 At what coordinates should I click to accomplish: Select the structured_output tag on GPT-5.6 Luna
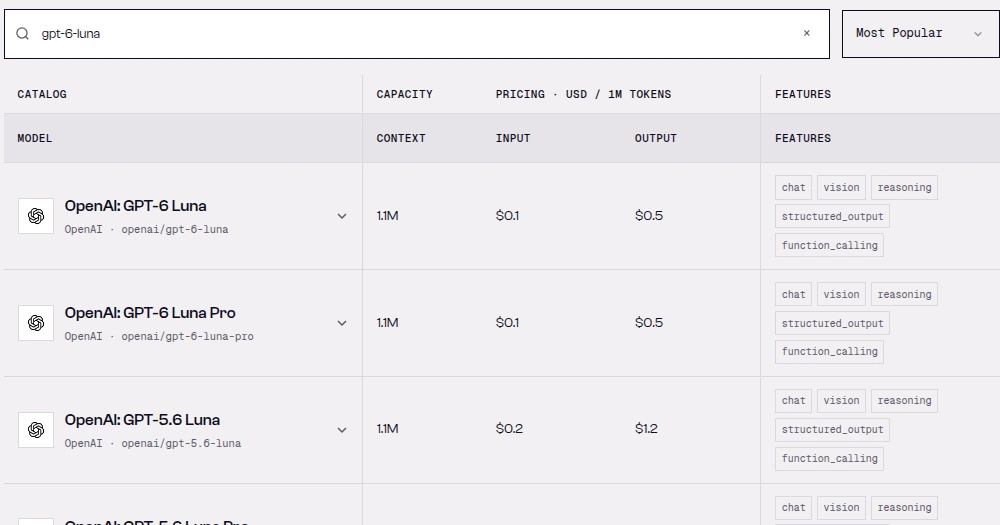[832, 430]
